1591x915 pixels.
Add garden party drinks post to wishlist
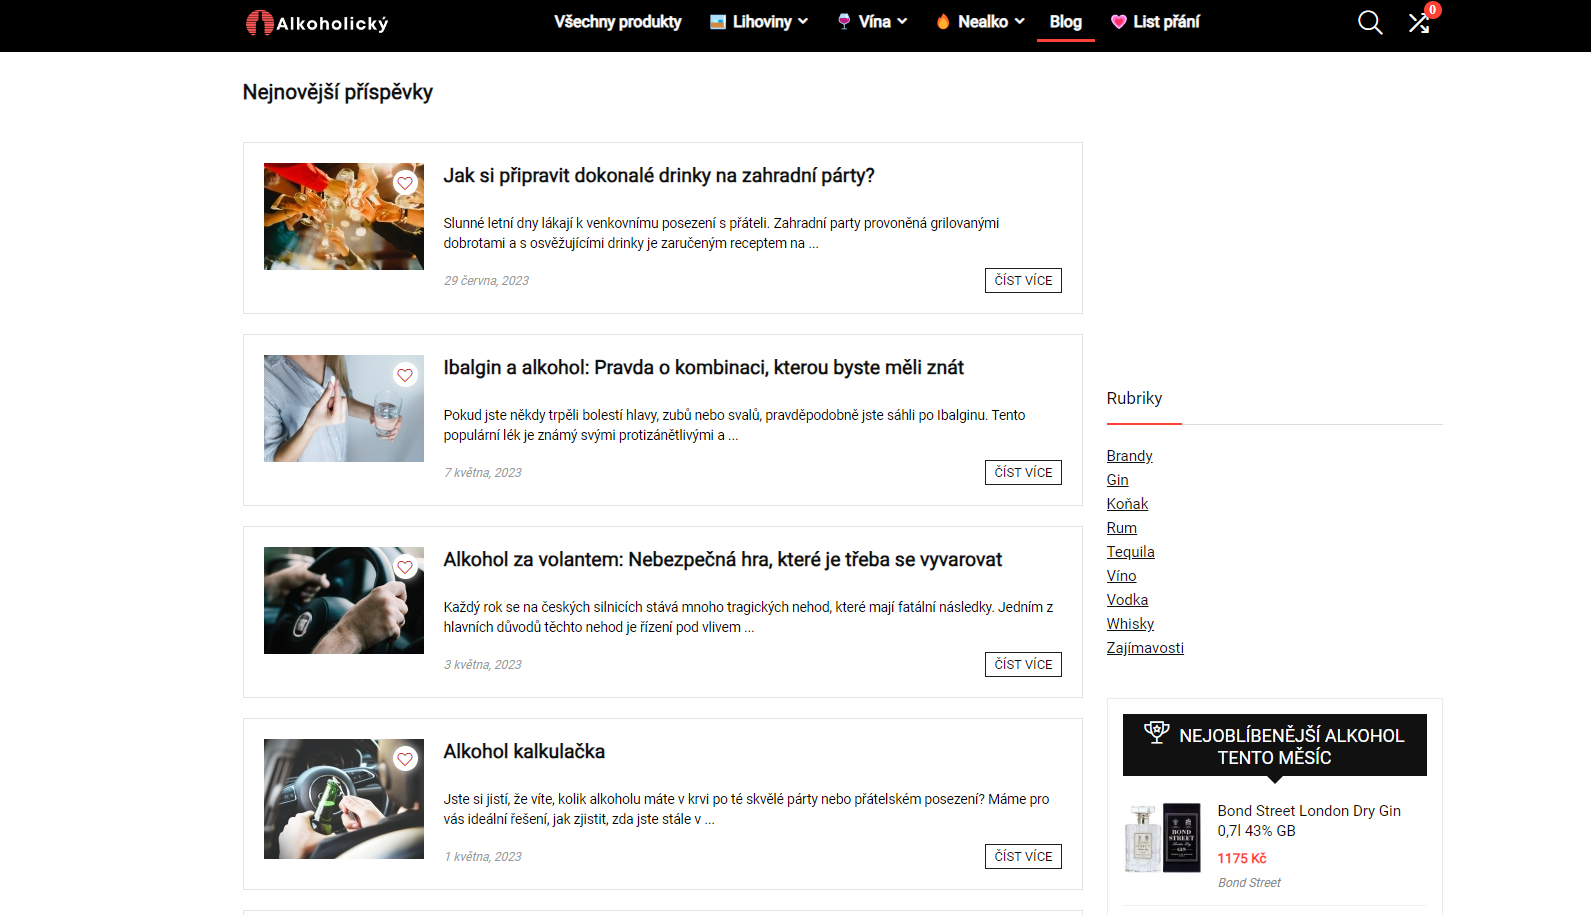click(x=405, y=183)
